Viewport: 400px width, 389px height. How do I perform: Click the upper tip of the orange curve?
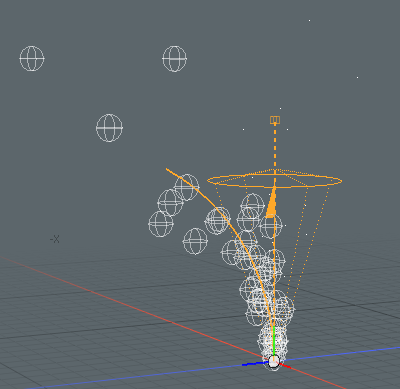167,169
